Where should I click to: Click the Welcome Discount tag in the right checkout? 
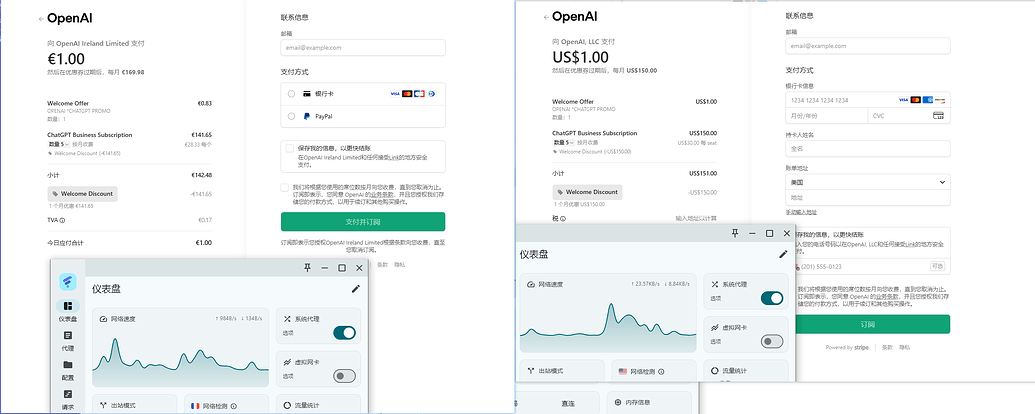point(587,192)
